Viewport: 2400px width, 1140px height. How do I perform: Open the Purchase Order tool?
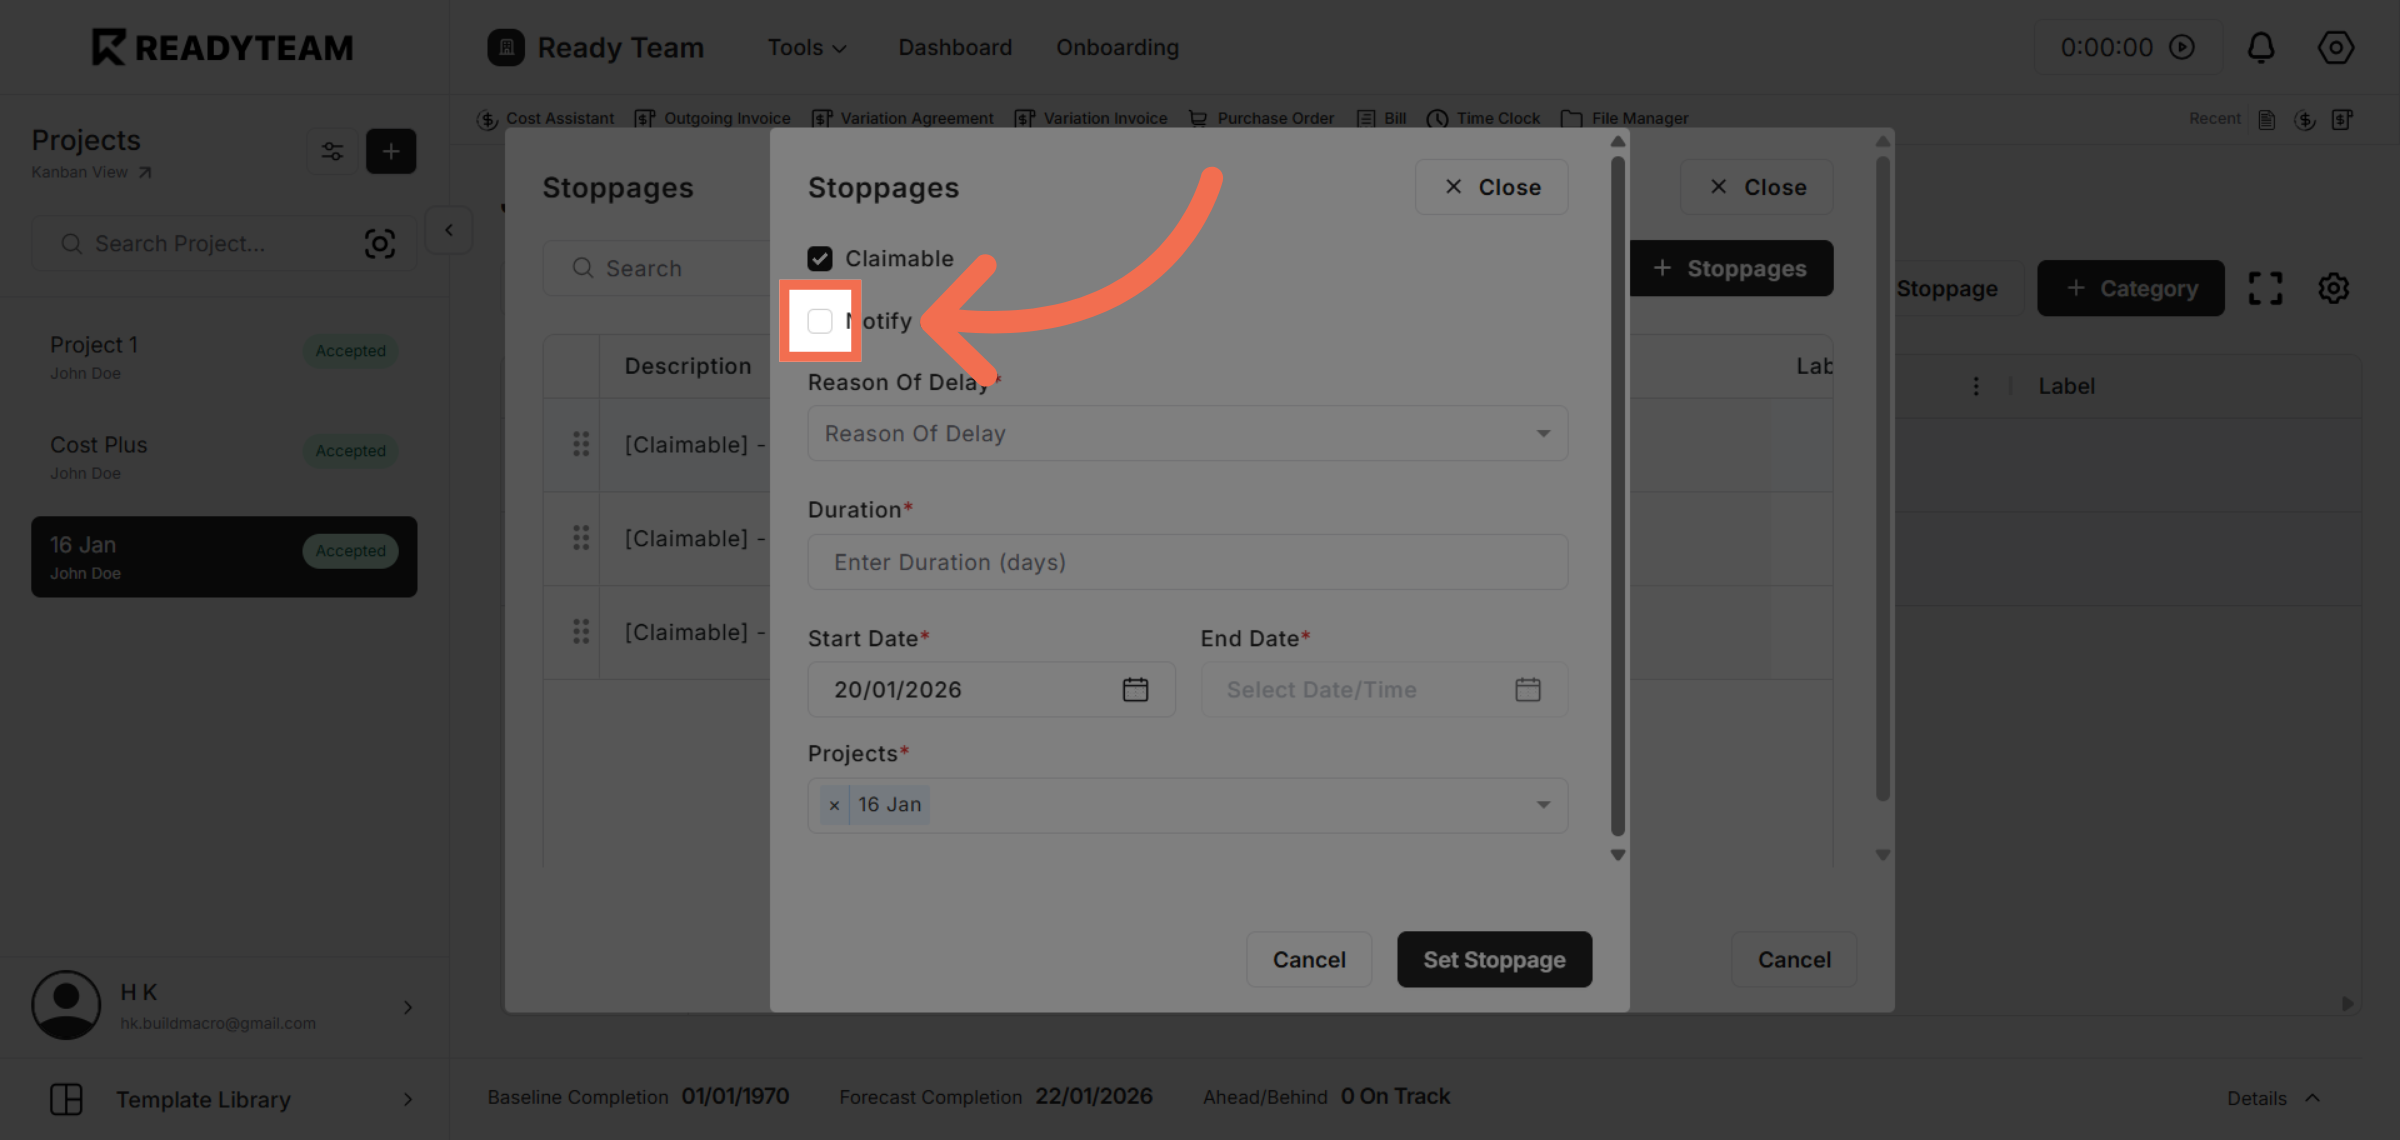click(x=1274, y=118)
